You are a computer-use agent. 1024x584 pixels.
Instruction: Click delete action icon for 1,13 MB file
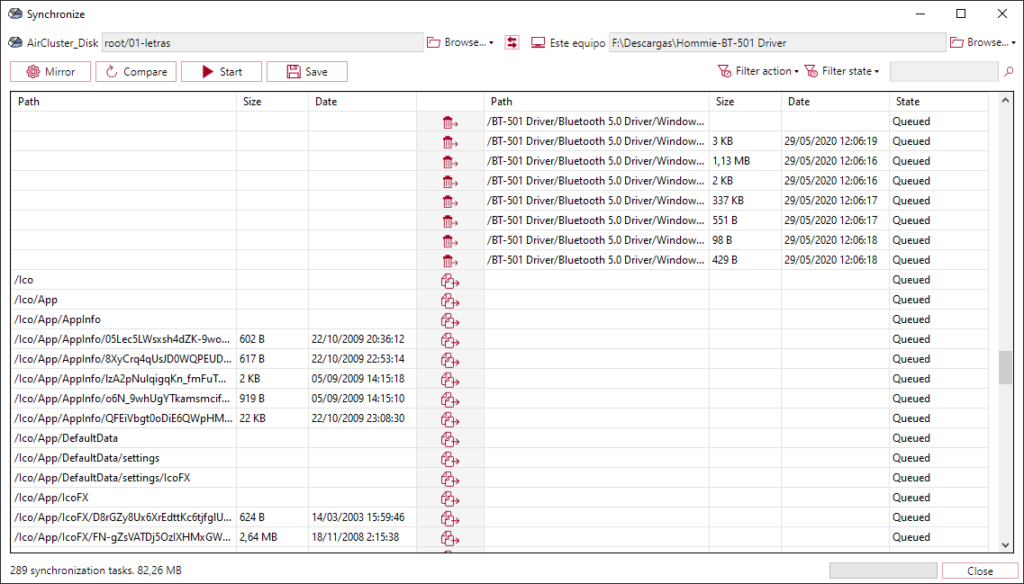click(x=449, y=161)
